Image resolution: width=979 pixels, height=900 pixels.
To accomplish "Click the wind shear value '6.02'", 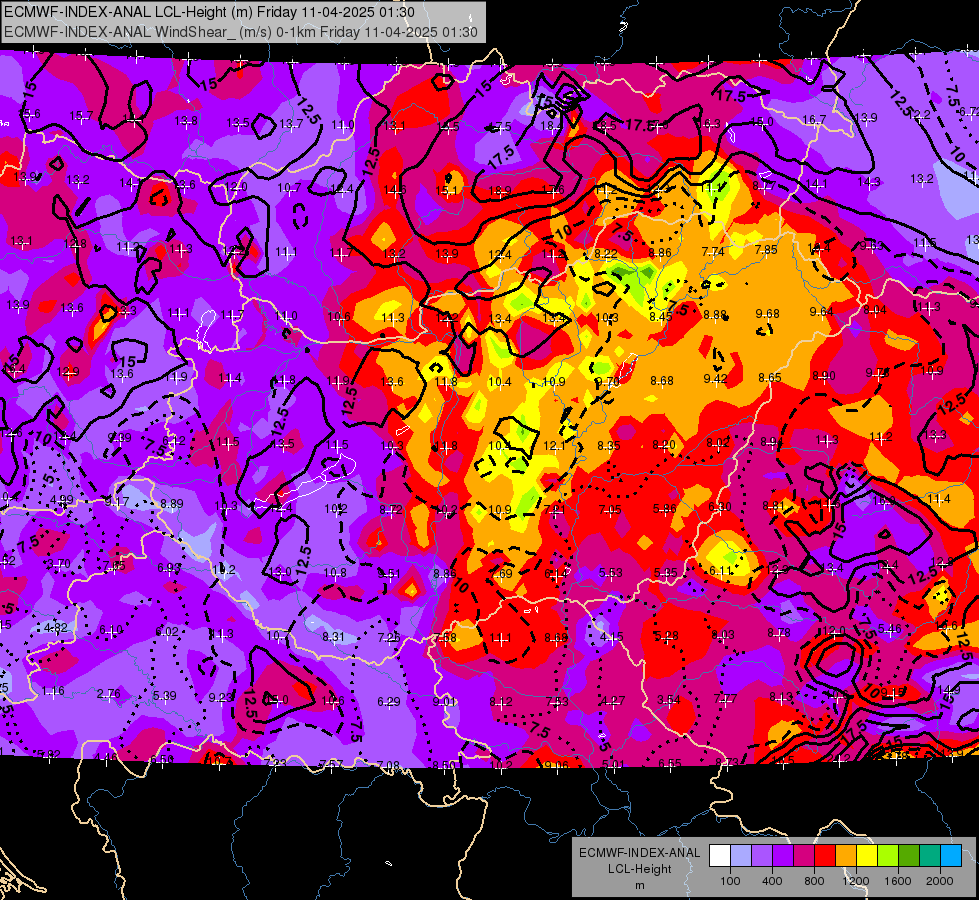I will tap(167, 631).
